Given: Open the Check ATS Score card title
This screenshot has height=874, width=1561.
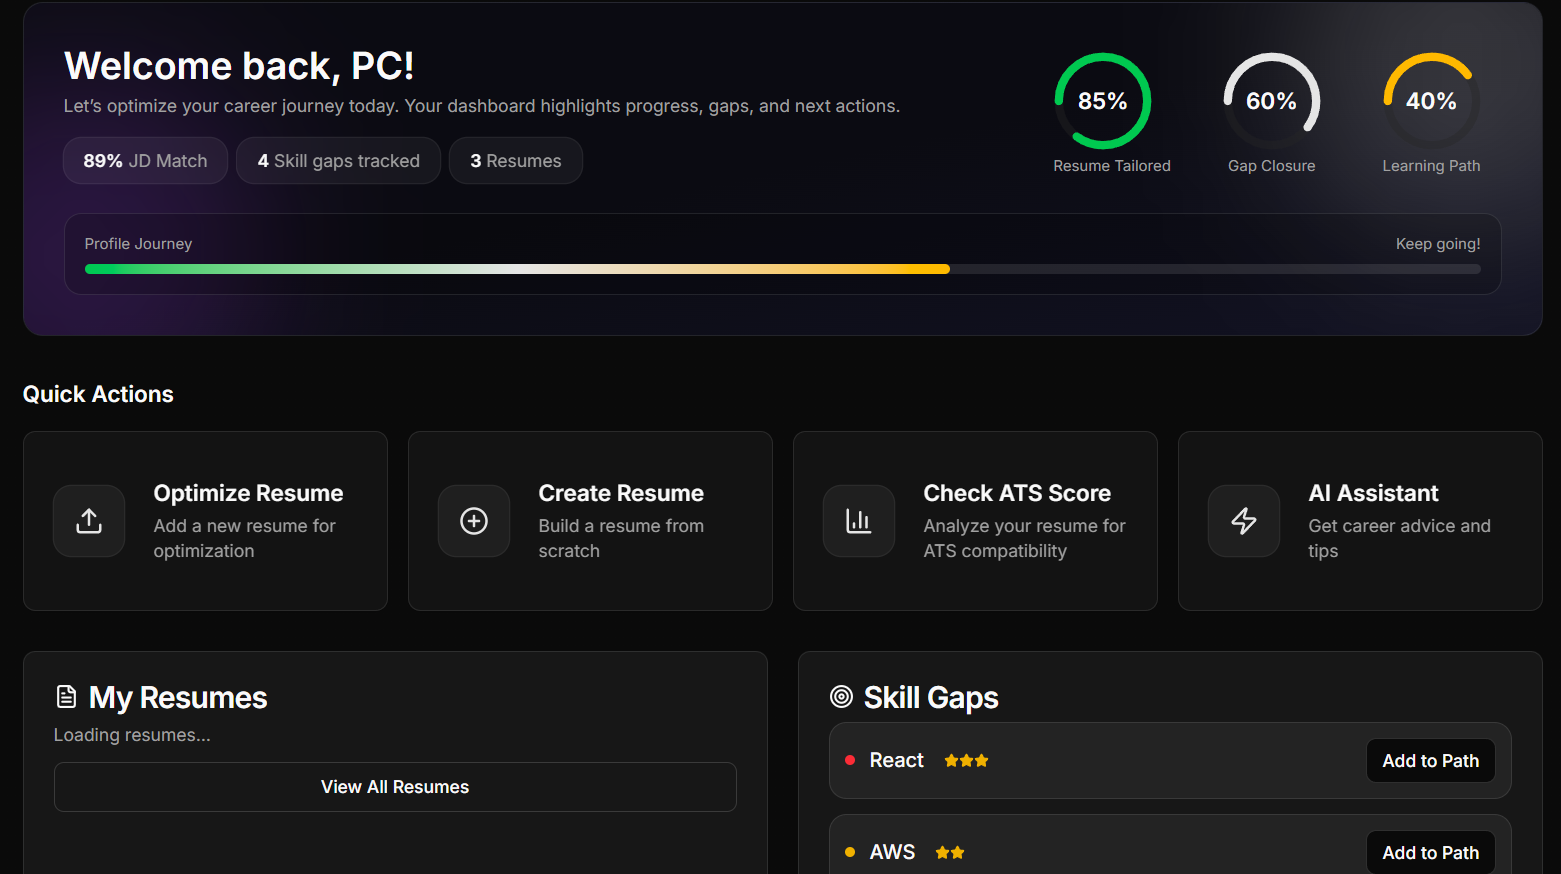Looking at the screenshot, I should point(1017,493).
